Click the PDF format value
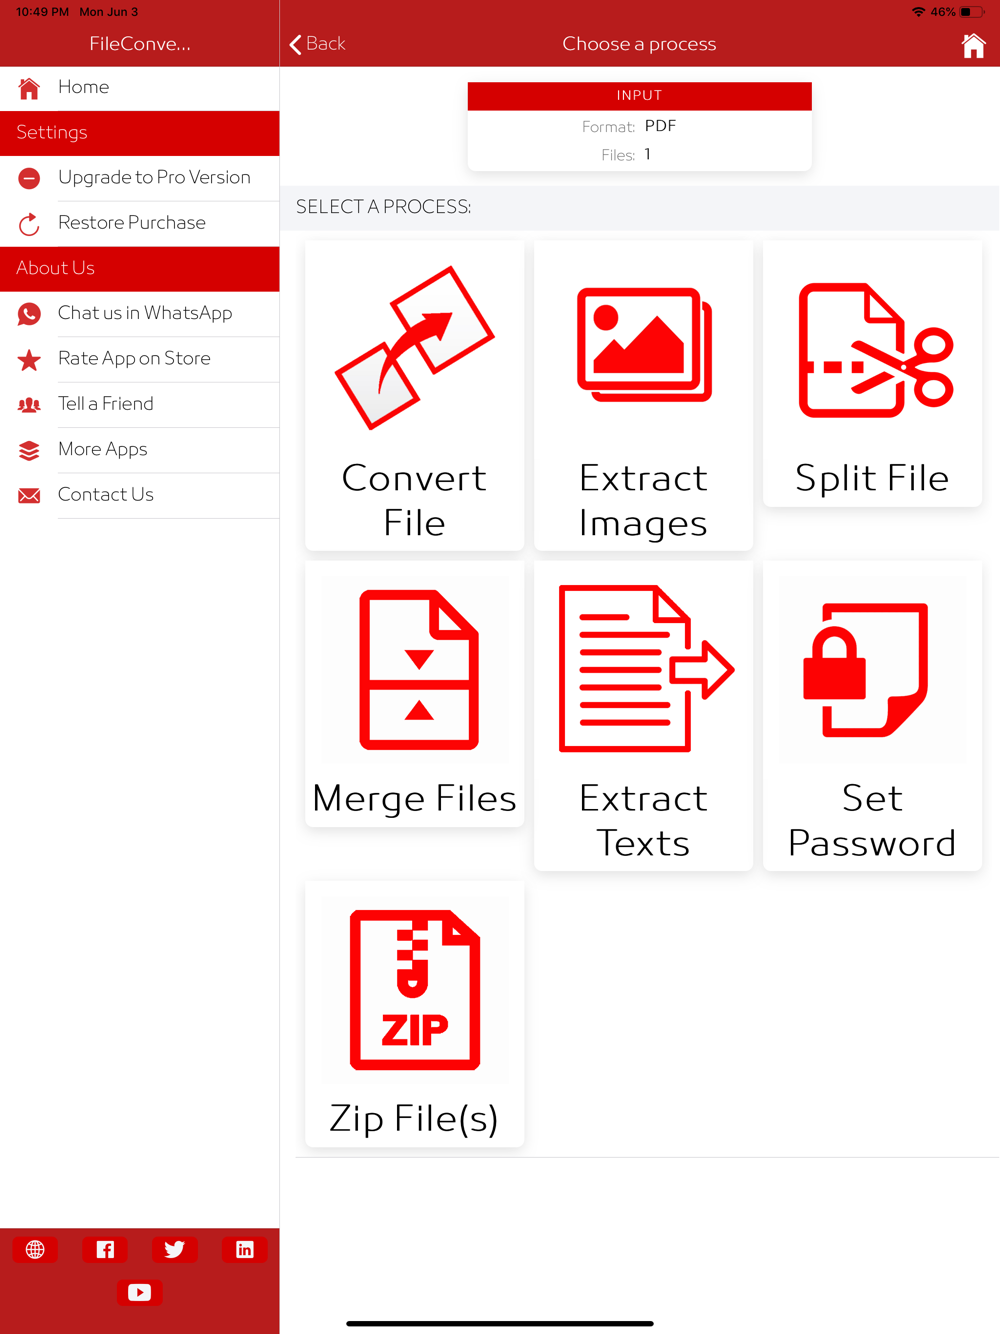Viewport: 1000px width, 1334px height. 660,126
